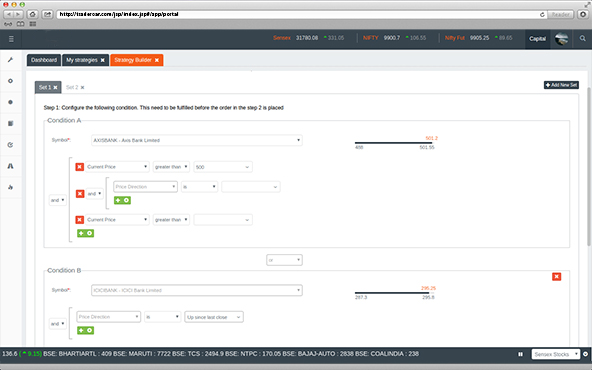The height and width of the screenshot is (370, 592).
Task: Pause the scrolling stock ticker
Action: tap(520, 354)
